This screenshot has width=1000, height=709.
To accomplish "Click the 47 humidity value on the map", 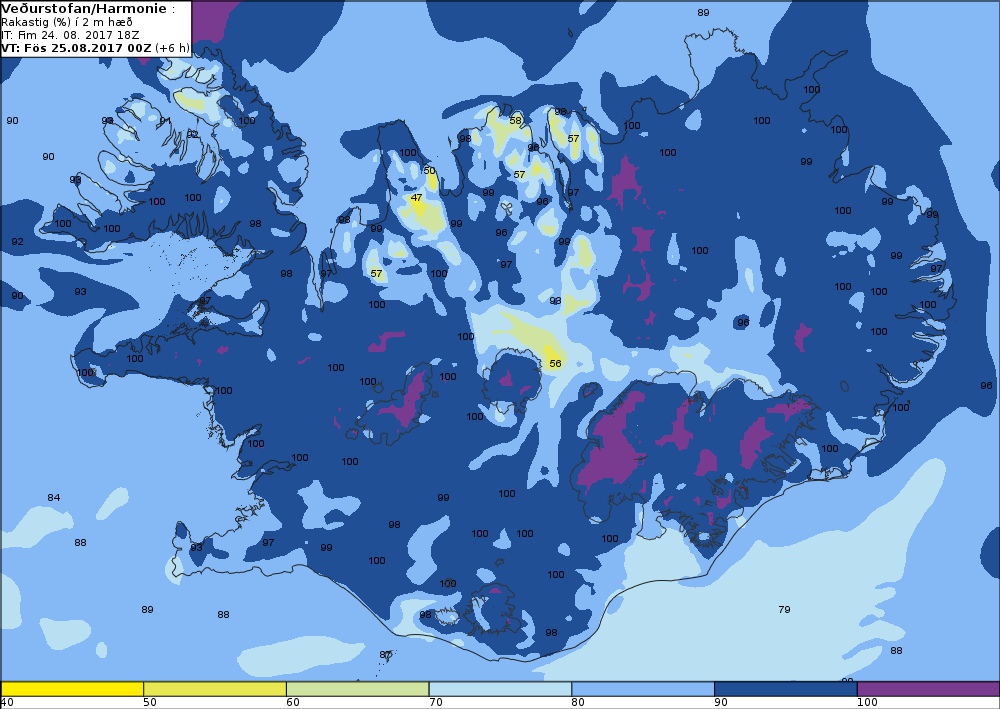I will pyautogui.click(x=416, y=198).
